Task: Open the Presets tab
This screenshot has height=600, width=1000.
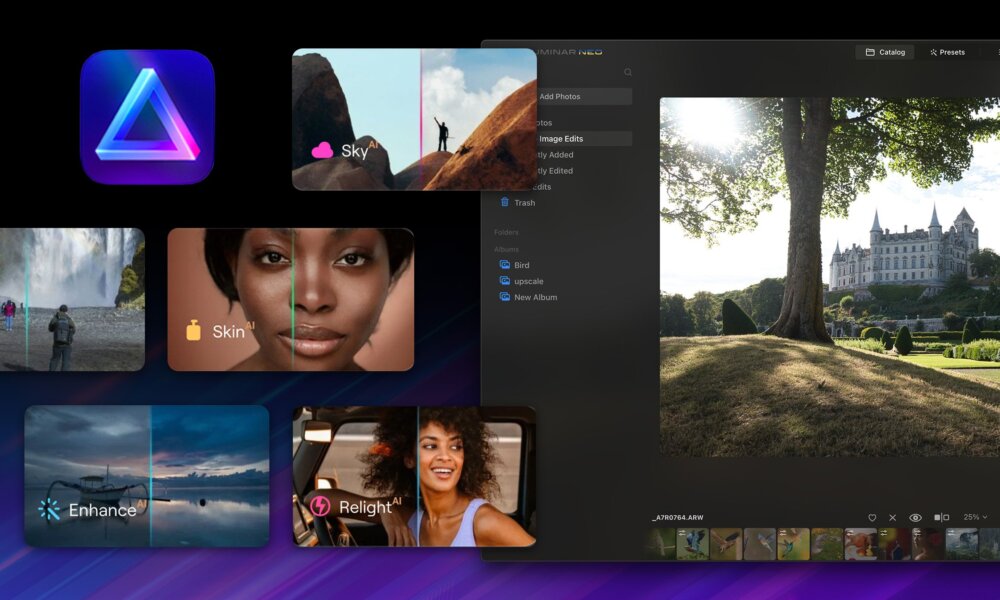Action: tap(947, 52)
